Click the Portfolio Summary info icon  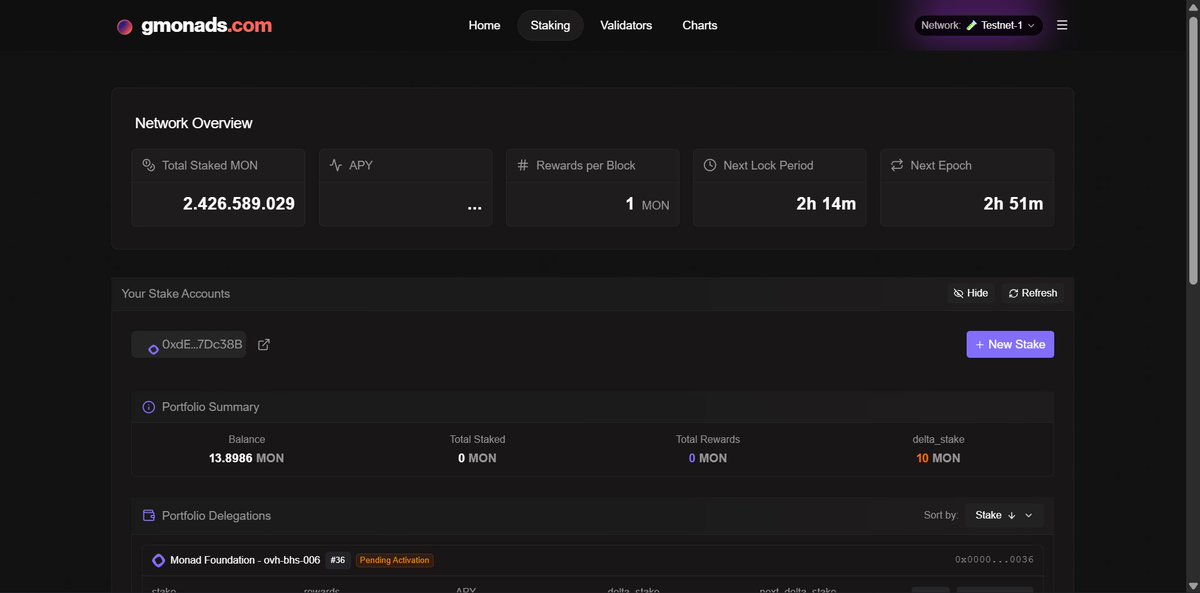pos(149,407)
